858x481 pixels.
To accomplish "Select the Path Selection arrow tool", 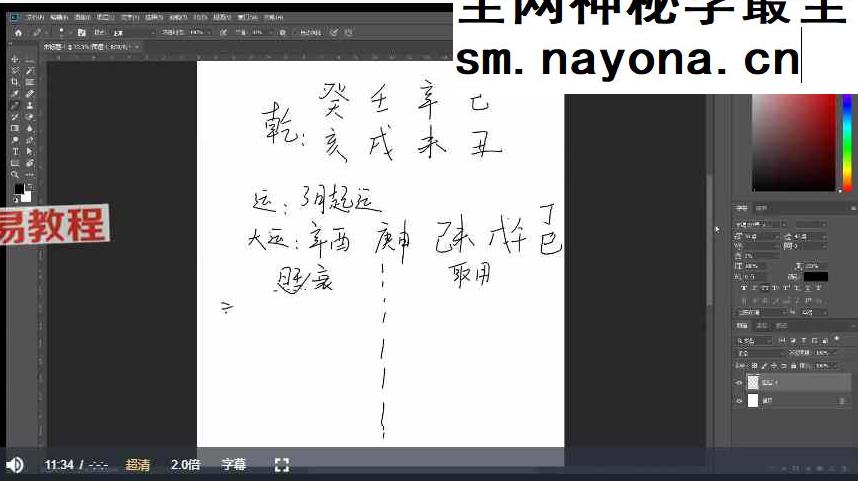I will pos(30,151).
